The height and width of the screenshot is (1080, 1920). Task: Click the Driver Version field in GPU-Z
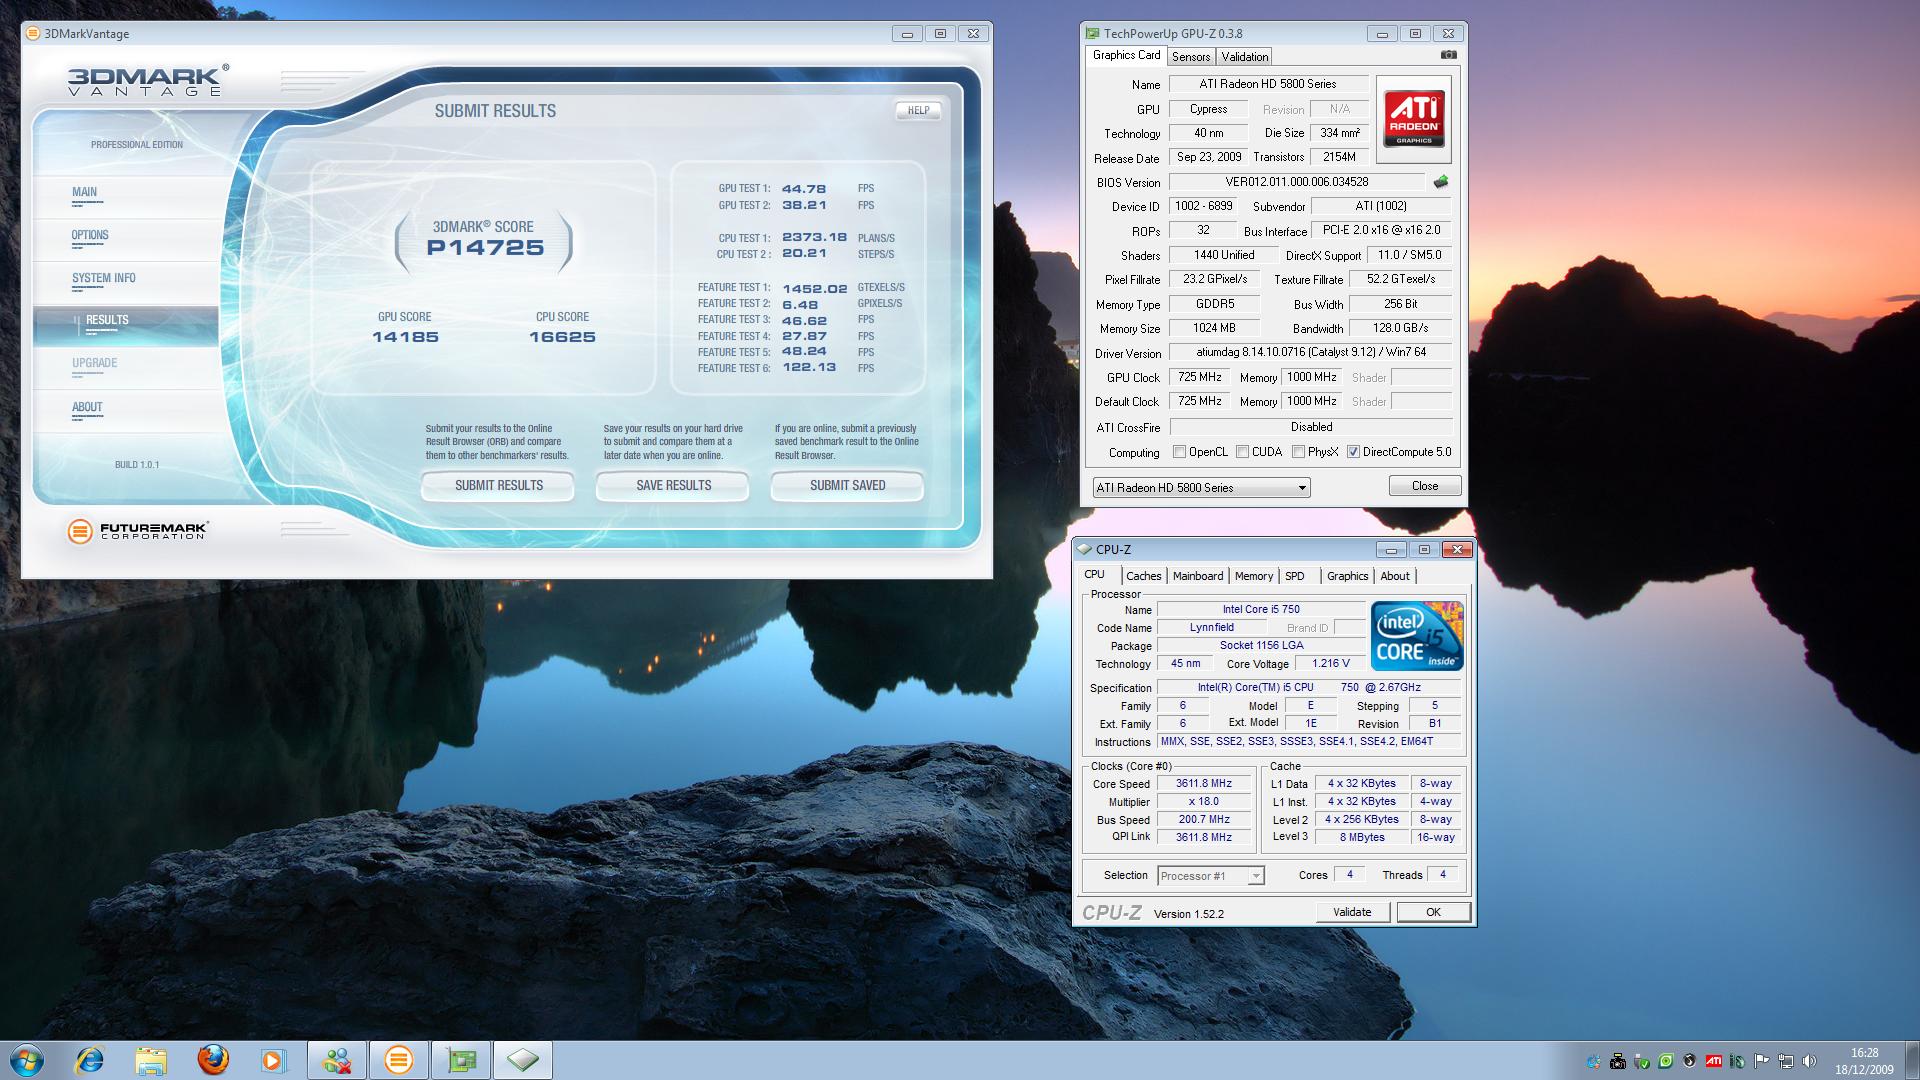(1311, 352)
